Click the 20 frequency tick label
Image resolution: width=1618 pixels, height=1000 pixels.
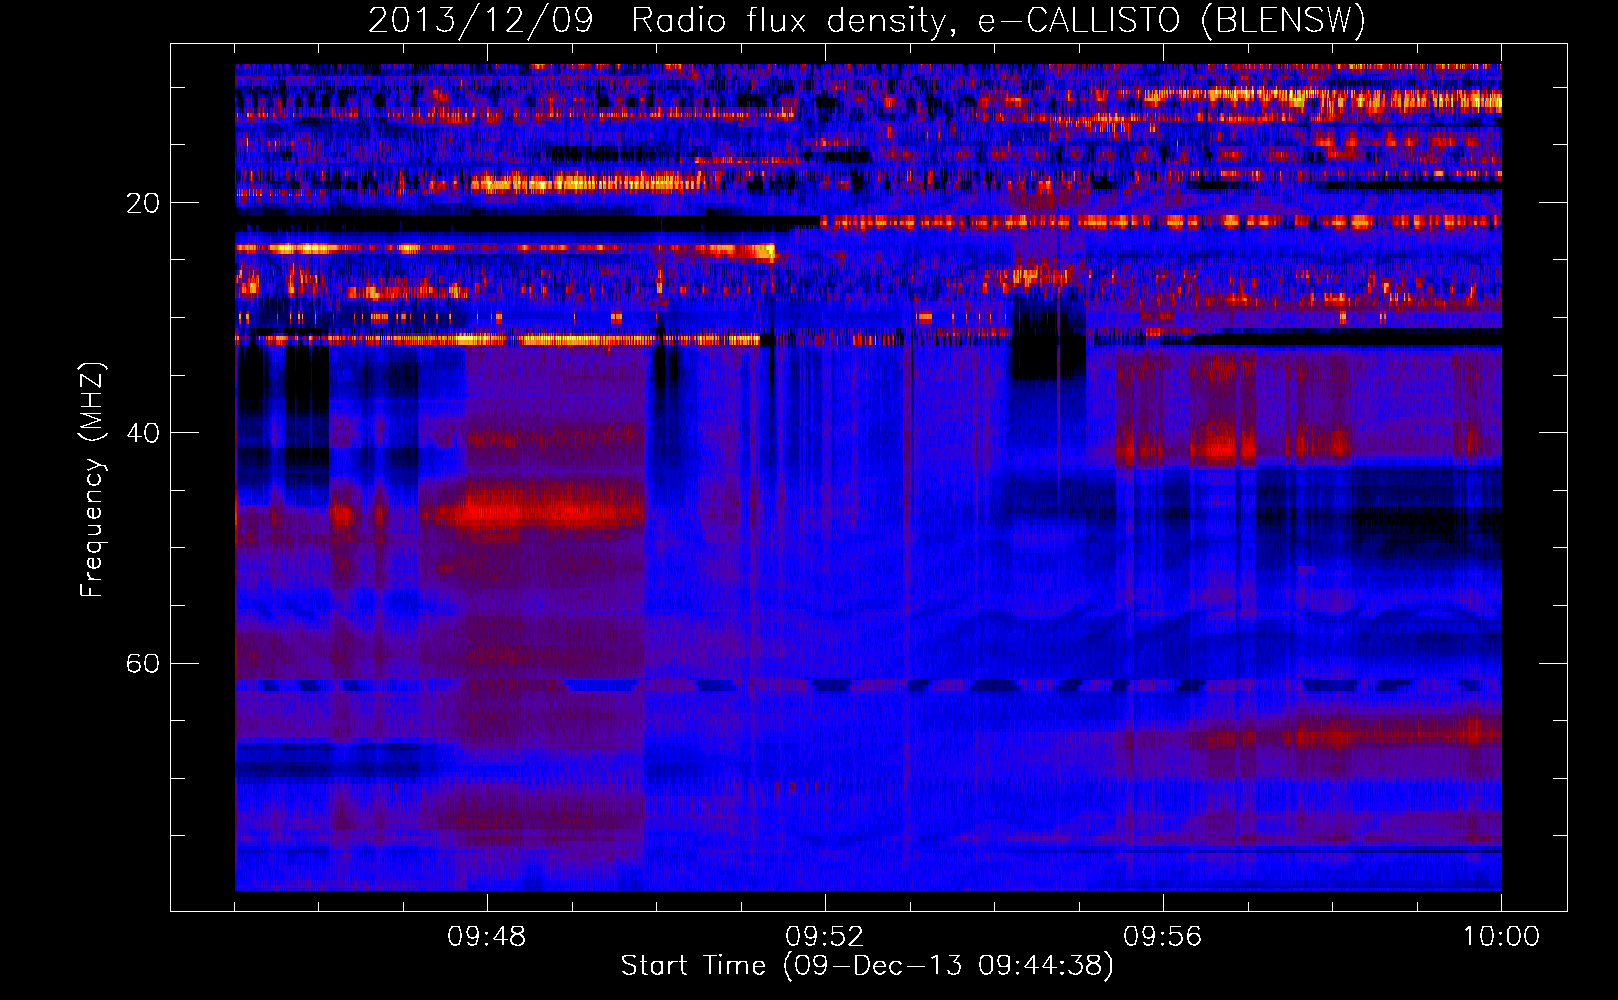tap(142, 203)
